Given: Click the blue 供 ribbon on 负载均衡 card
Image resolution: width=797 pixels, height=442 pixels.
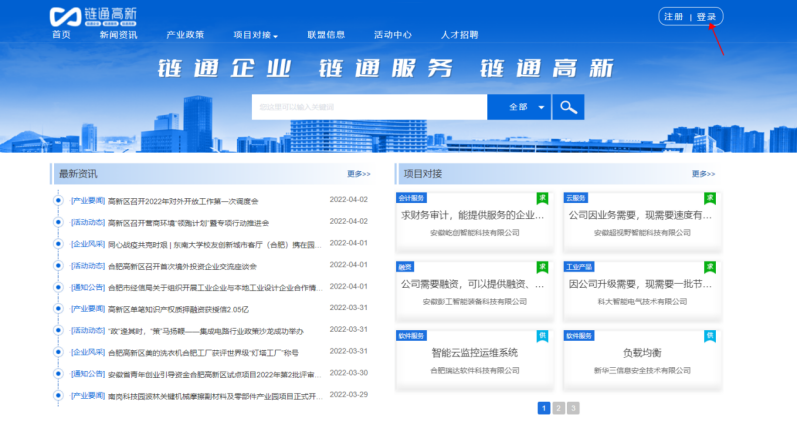Looking at the screenshot, I should coord(710,336).
